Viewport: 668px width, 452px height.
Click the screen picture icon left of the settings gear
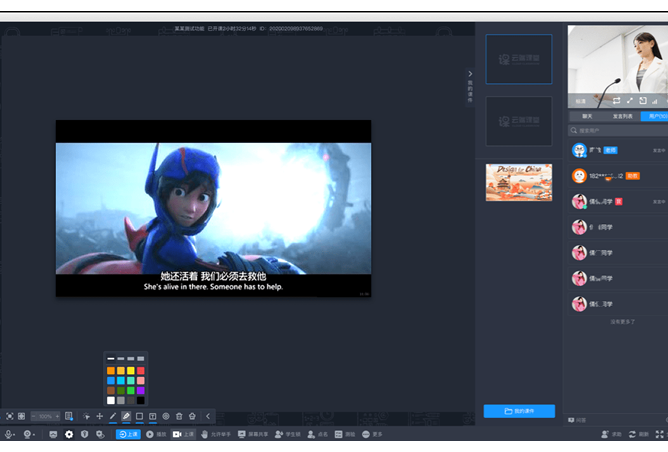(53, 434)
